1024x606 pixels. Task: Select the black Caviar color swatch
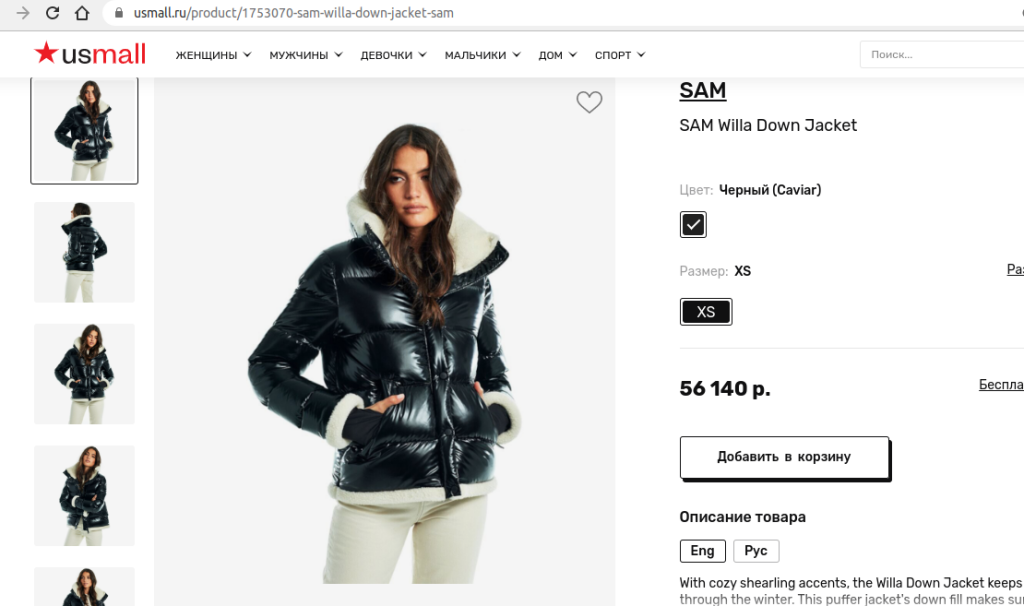tap(693, 224)
